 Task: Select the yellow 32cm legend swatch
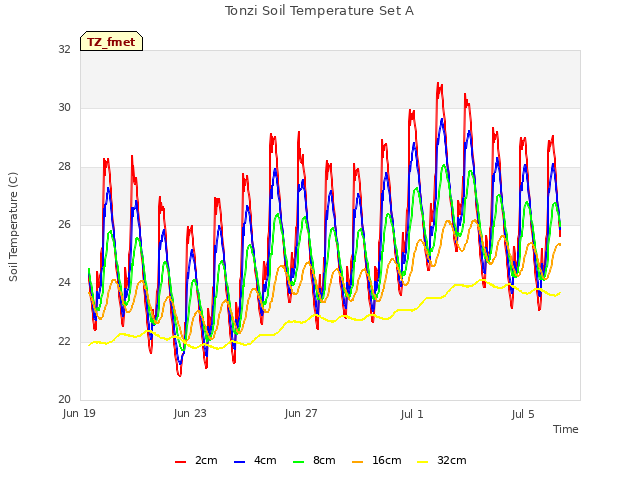pos(423,462)
